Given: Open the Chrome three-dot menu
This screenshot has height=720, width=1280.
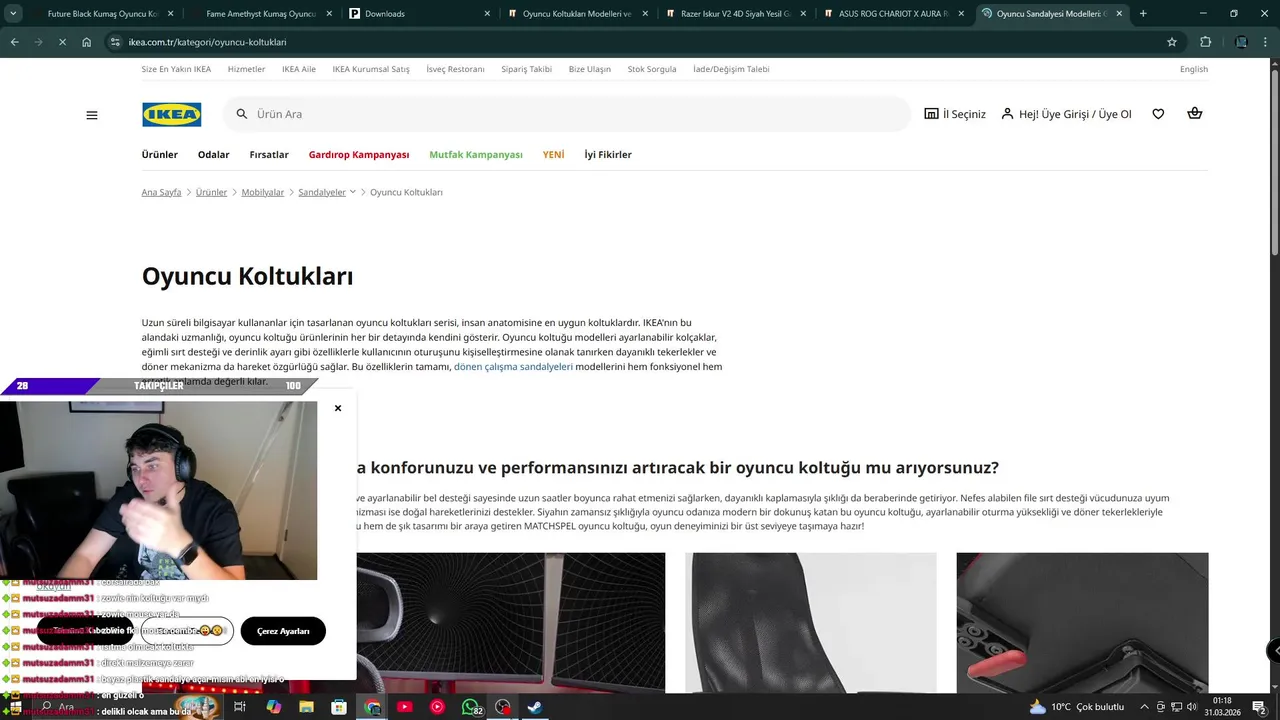Looking at the screenshot, I should click(1266, 42).
